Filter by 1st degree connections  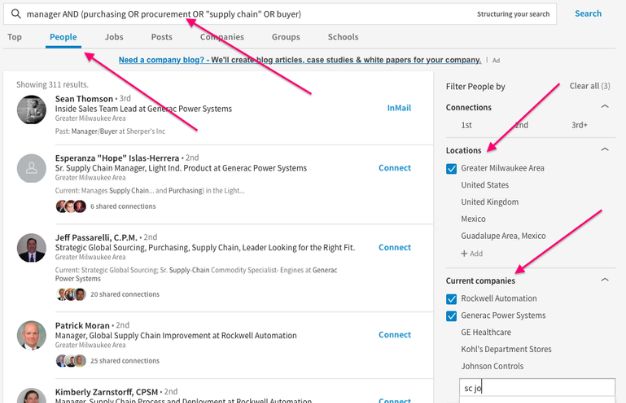tap(466, 125)
